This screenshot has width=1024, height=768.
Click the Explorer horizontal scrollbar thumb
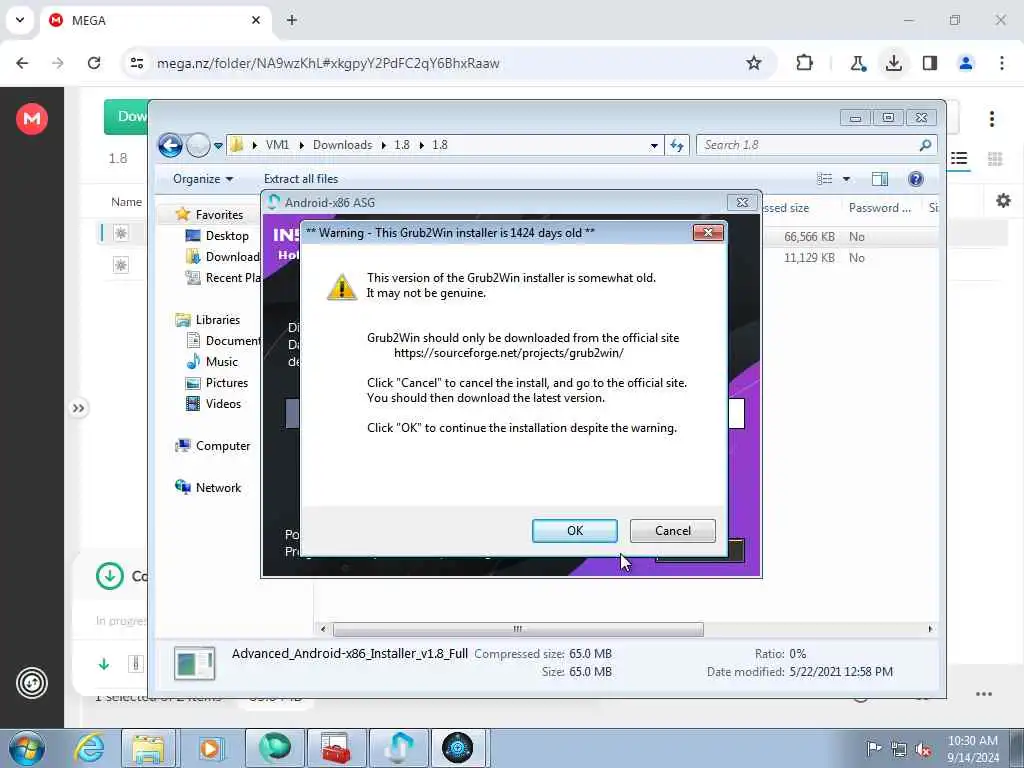coord(519,630)
